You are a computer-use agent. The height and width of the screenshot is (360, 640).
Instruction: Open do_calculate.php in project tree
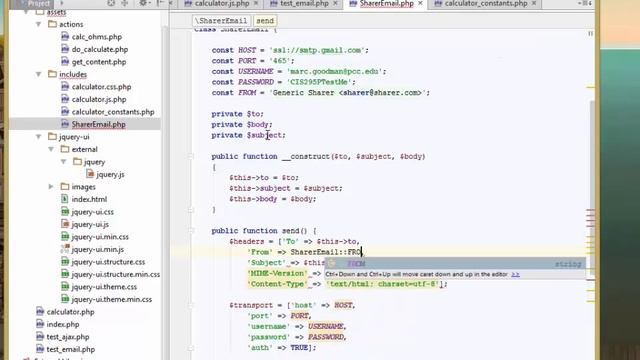[x=100, y=49]
